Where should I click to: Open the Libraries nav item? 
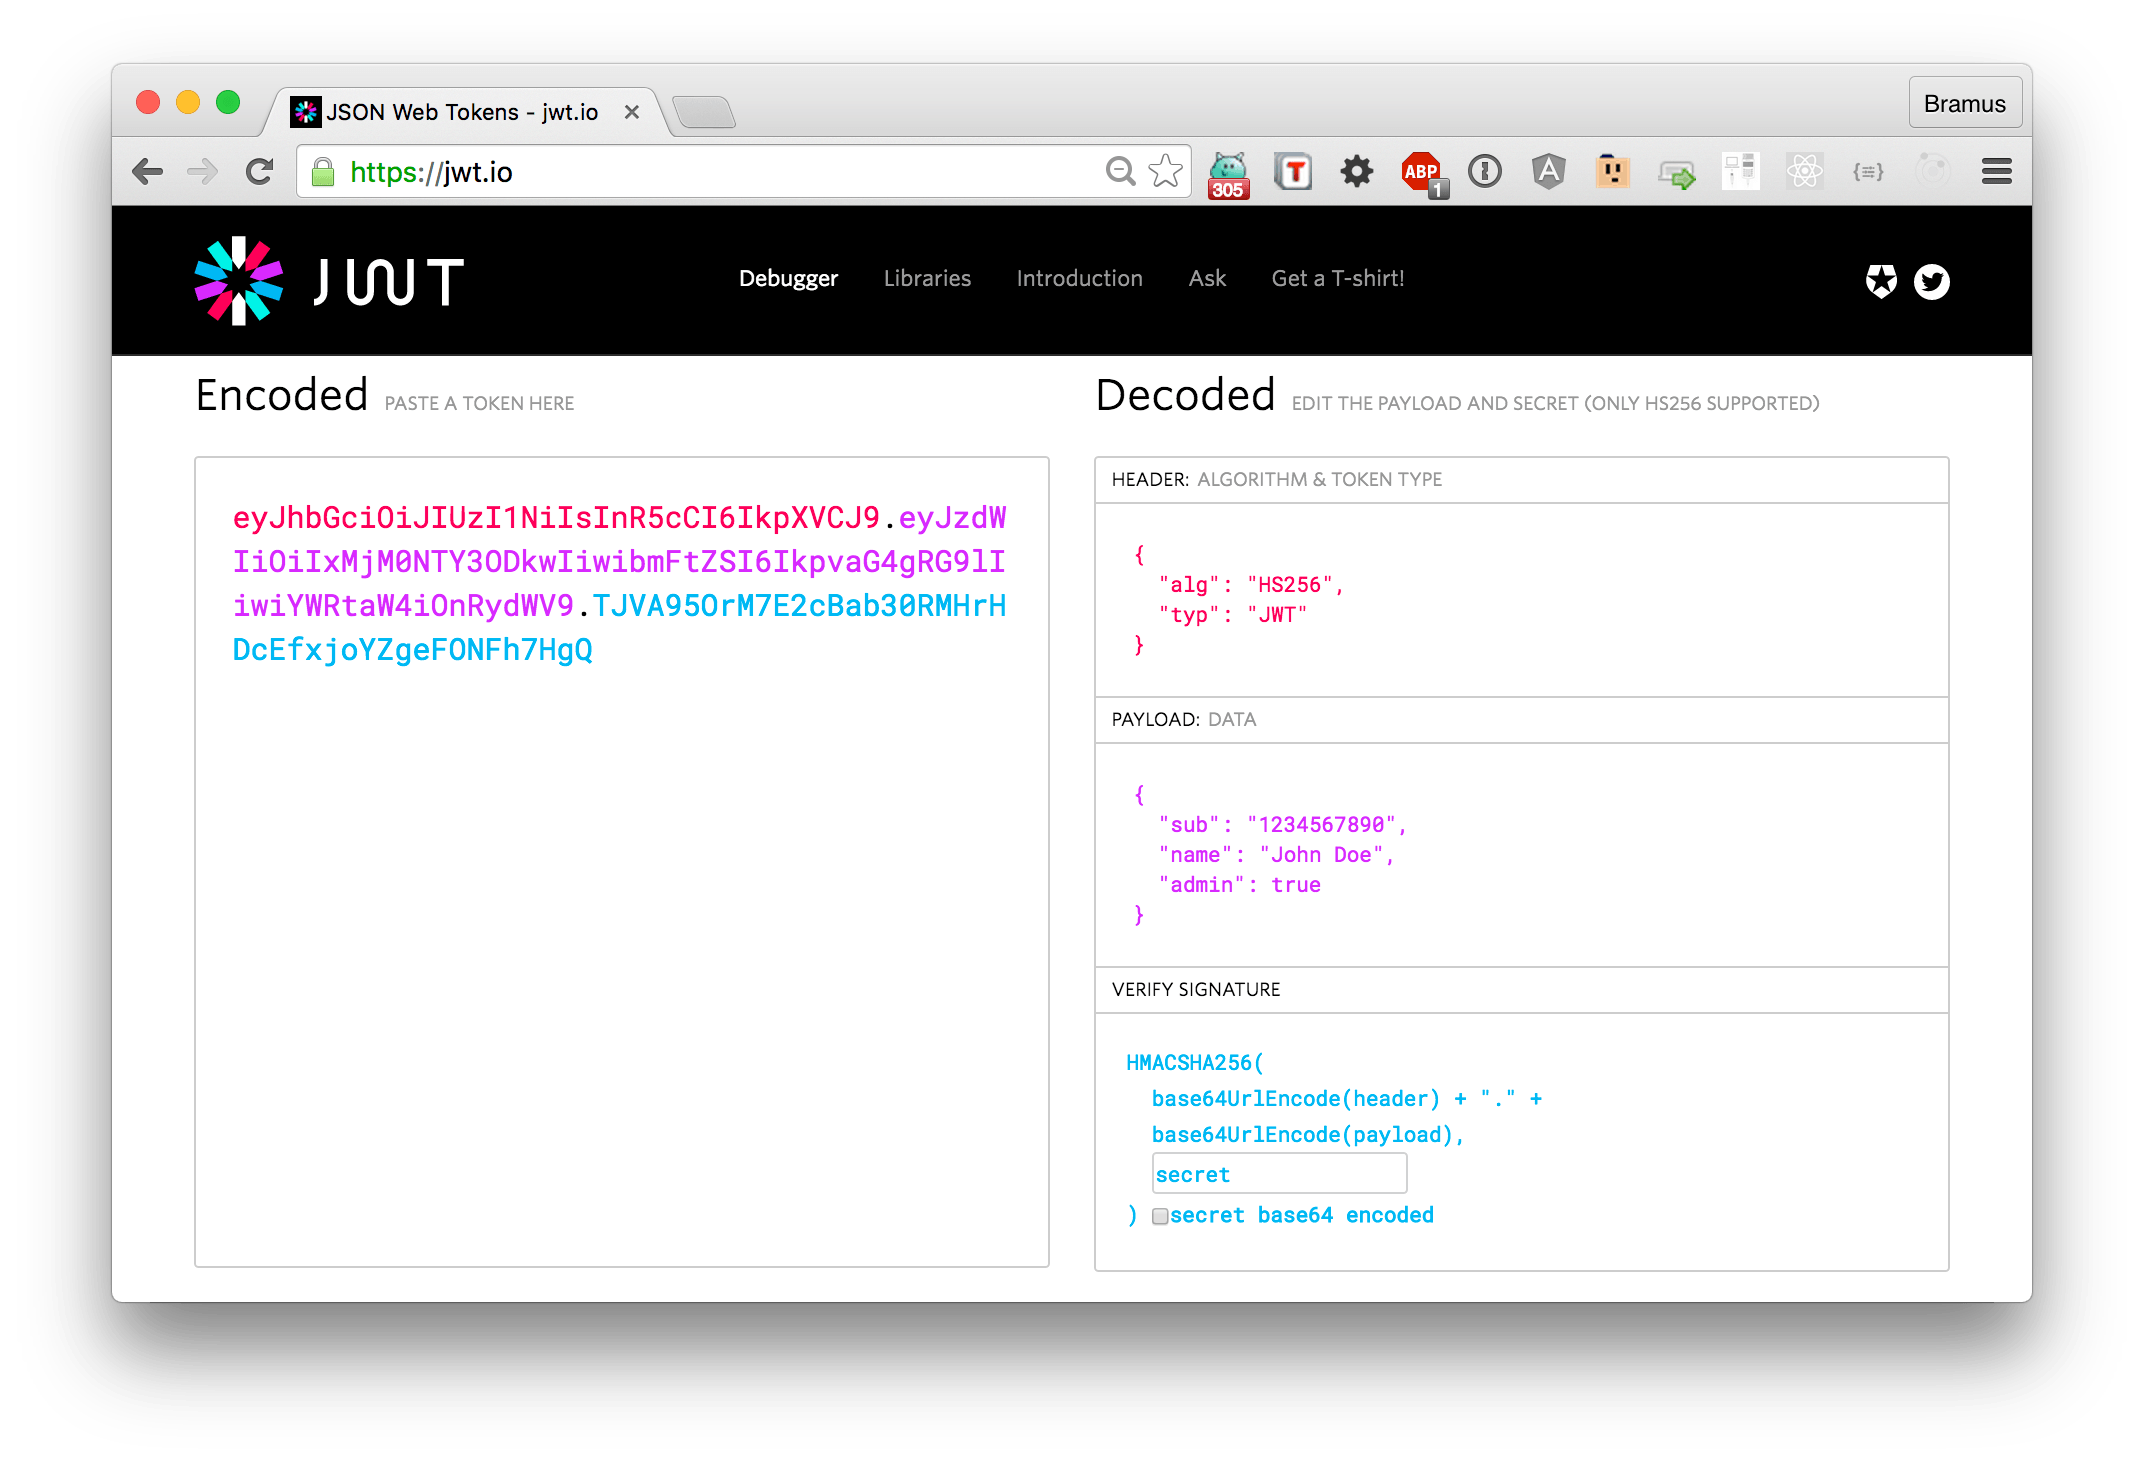(927, 279)
